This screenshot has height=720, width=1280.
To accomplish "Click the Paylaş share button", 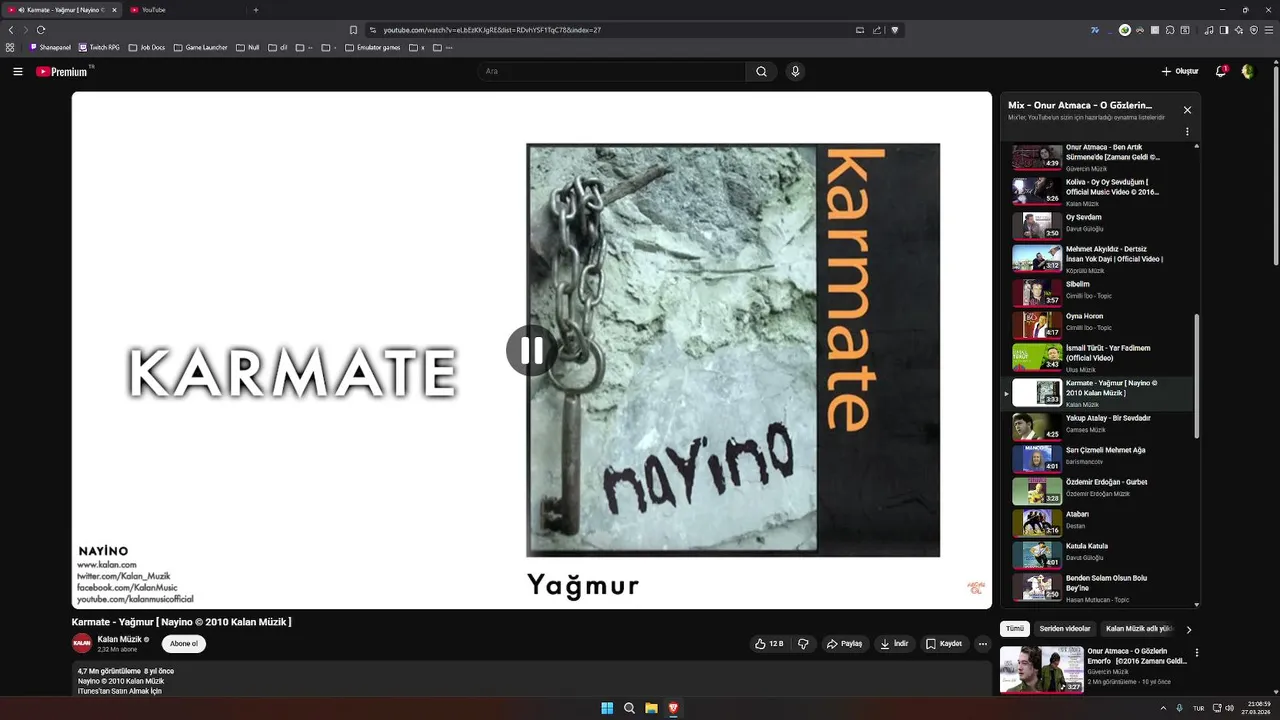I will pyautogui.click(x=844, y=644).
